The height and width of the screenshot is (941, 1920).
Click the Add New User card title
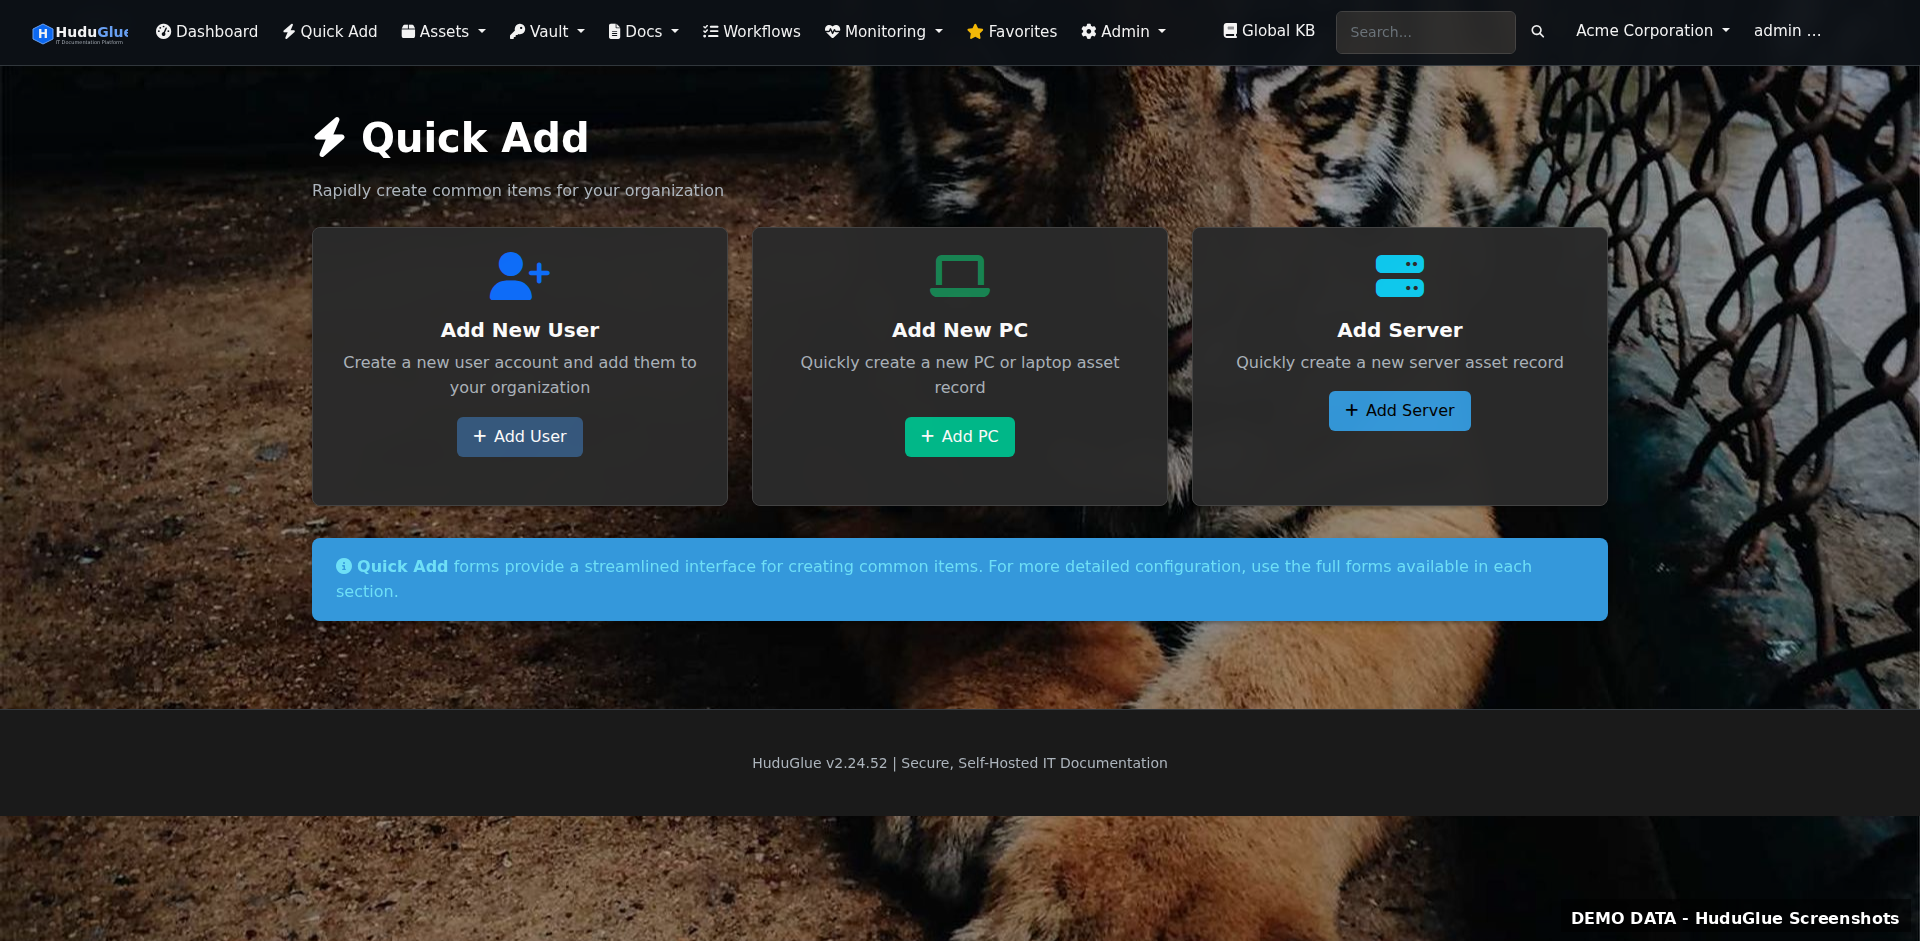[x=520, y=330]
